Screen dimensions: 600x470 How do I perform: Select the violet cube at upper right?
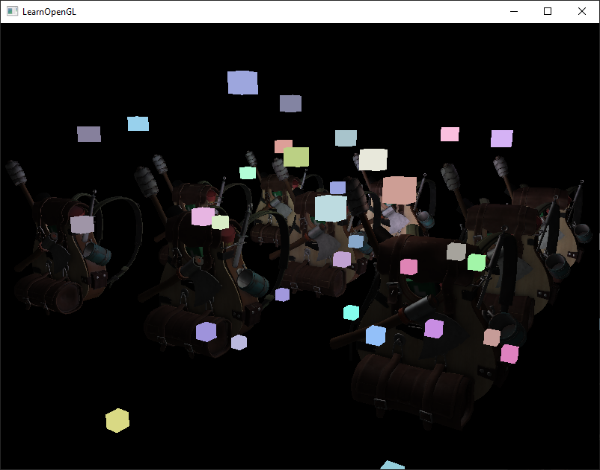(x=502, y=138)
